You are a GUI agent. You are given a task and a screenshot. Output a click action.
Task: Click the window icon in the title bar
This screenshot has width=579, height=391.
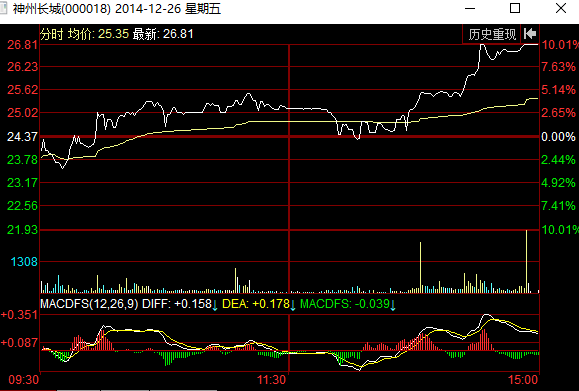pos(3,8)
